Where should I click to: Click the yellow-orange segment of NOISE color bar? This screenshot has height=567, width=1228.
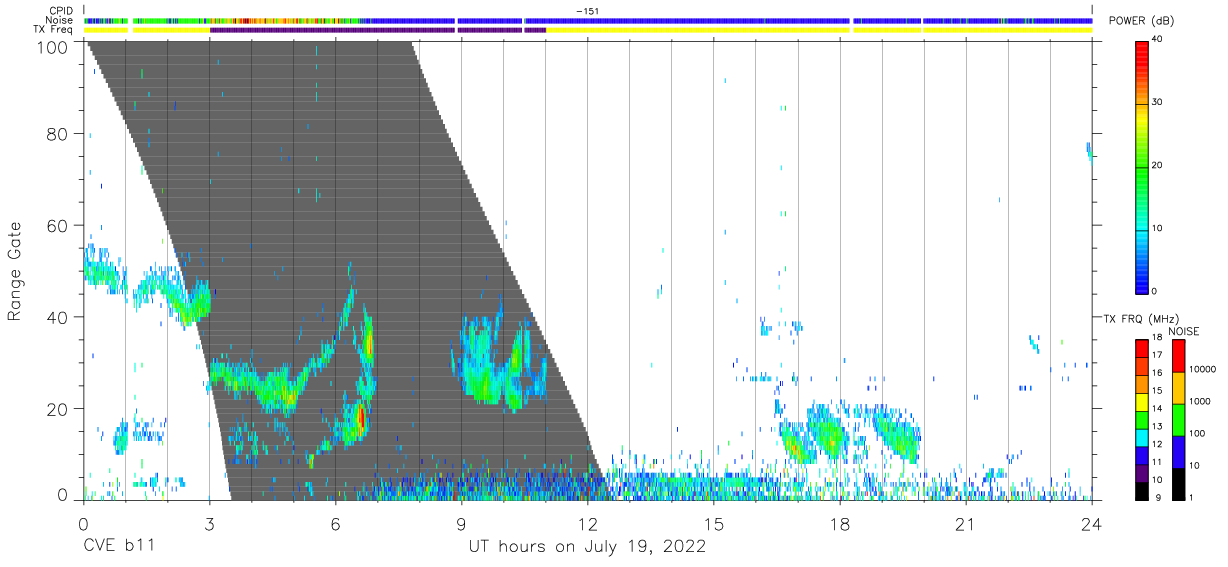(1178, 388)
